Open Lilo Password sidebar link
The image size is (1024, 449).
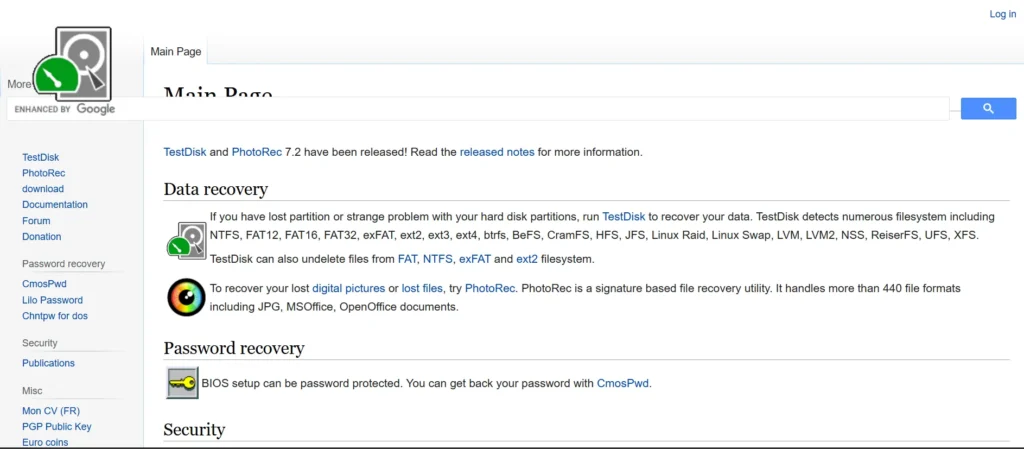pyautogui.click(x=52, y=300)
